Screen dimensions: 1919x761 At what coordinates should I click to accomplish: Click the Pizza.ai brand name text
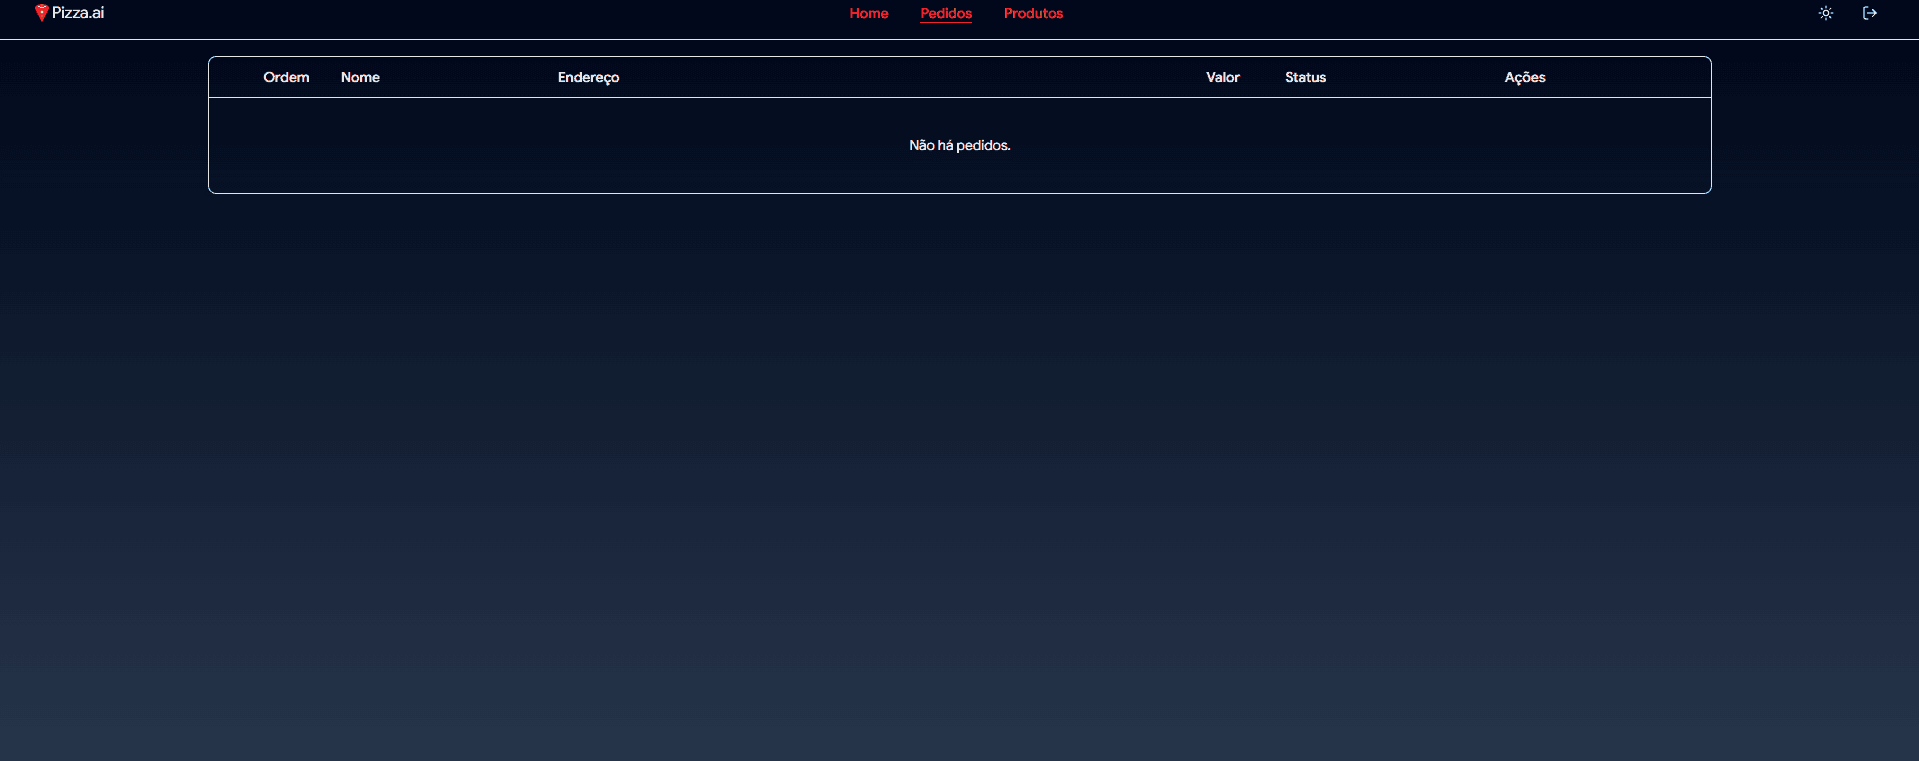pyautogui.click(x=78, y=13)
